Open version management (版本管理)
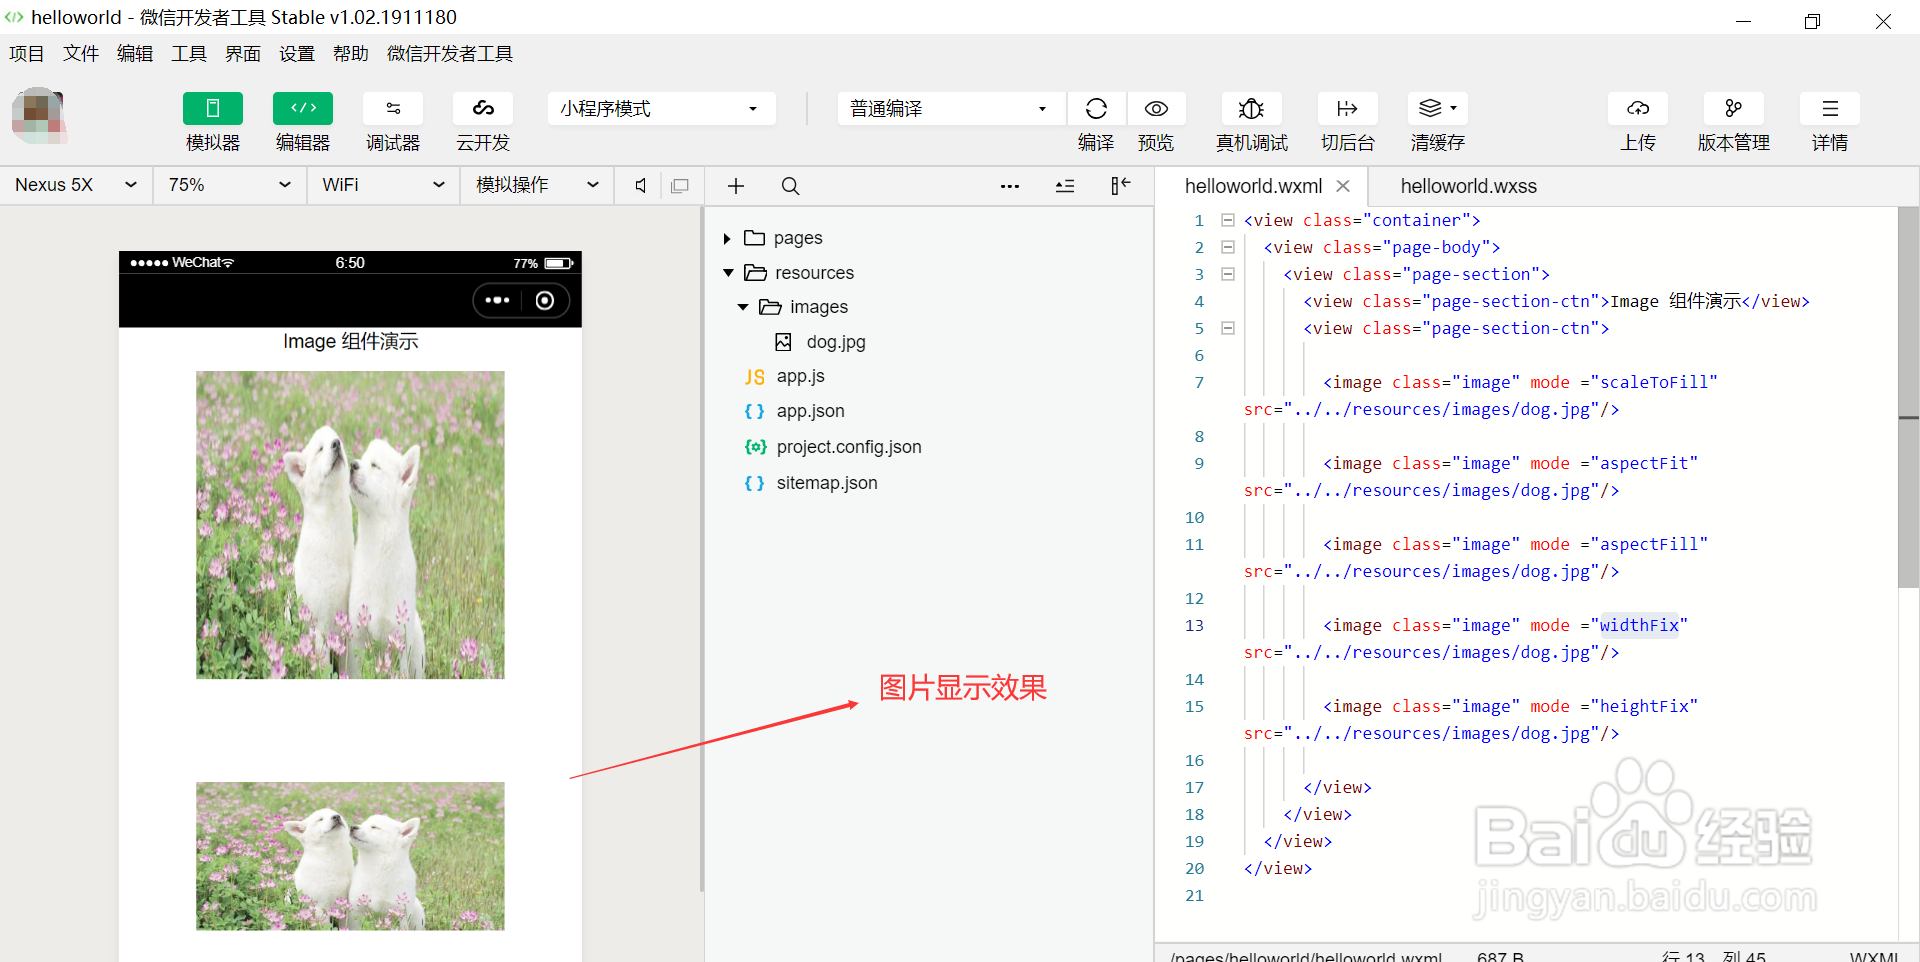This screenshot has width=1920, height=962. (x=1733, y=108)
